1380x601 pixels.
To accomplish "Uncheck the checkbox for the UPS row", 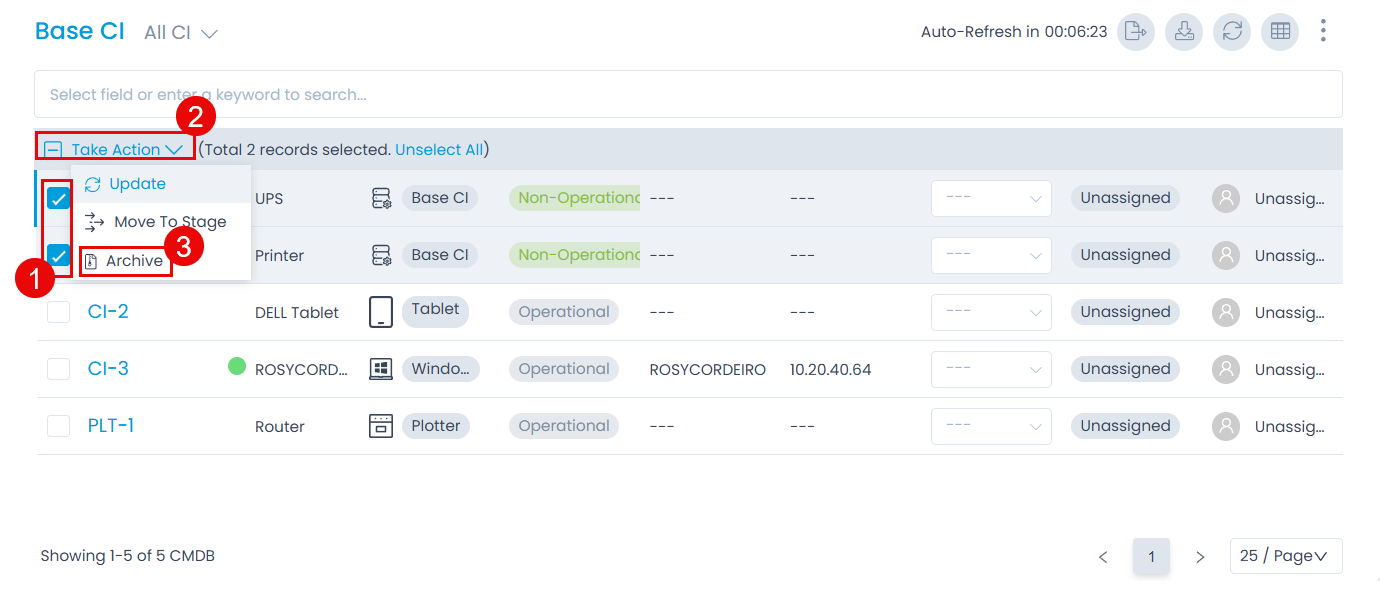I will pyautogui.click(x=59, y=198).
